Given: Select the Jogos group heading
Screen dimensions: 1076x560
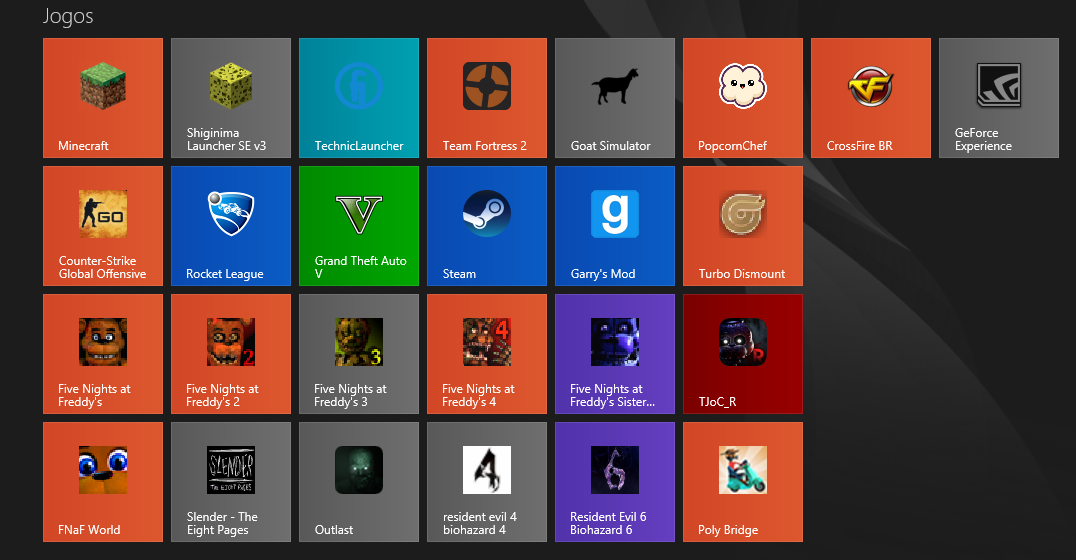Looking at the screenshot, I should pos(68,16).
